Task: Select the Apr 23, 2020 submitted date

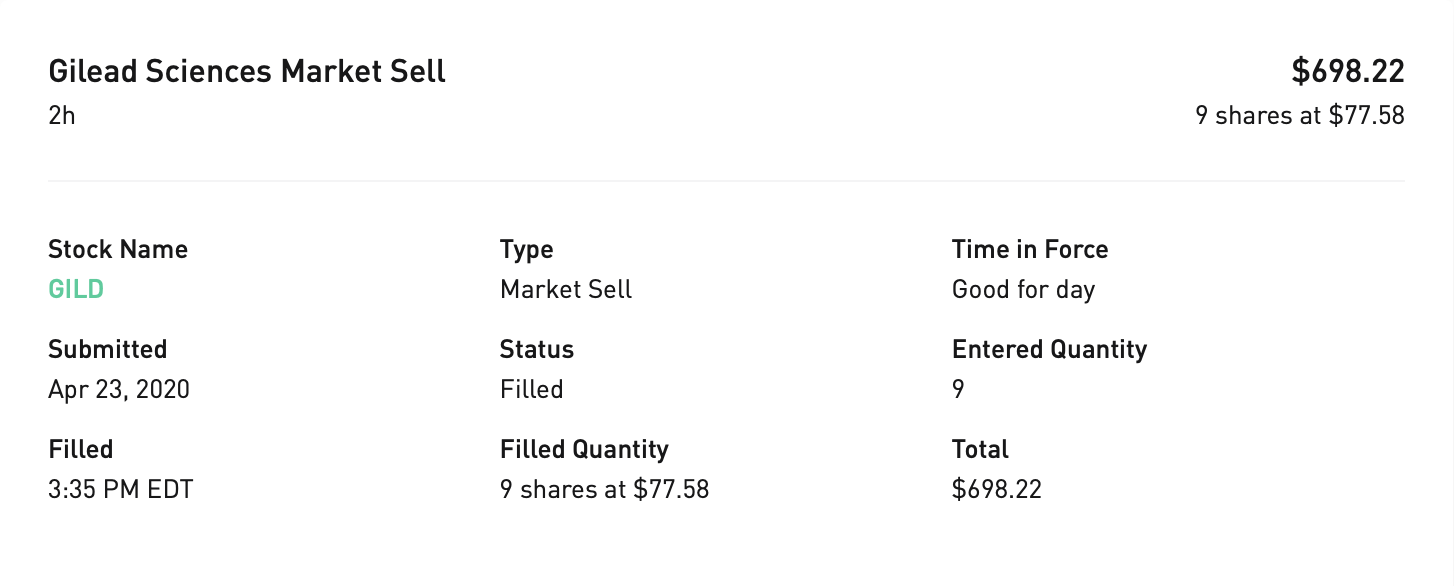Action: (x=119, y=389)
